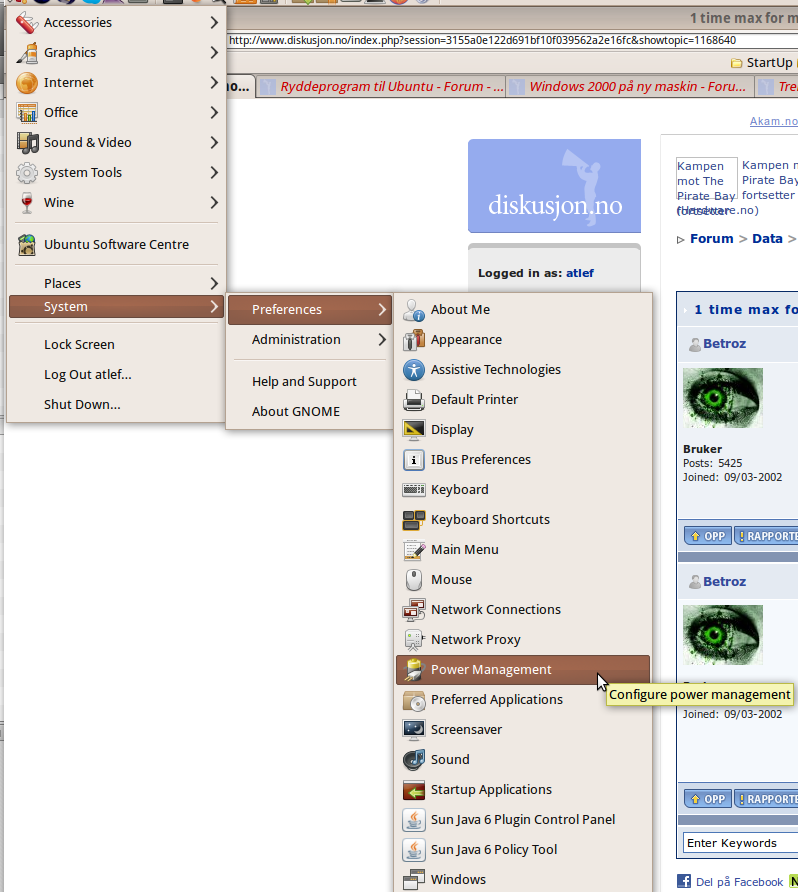Expand the Wine submenu arrow
The image size is (798, 892).
click(214, 203)
